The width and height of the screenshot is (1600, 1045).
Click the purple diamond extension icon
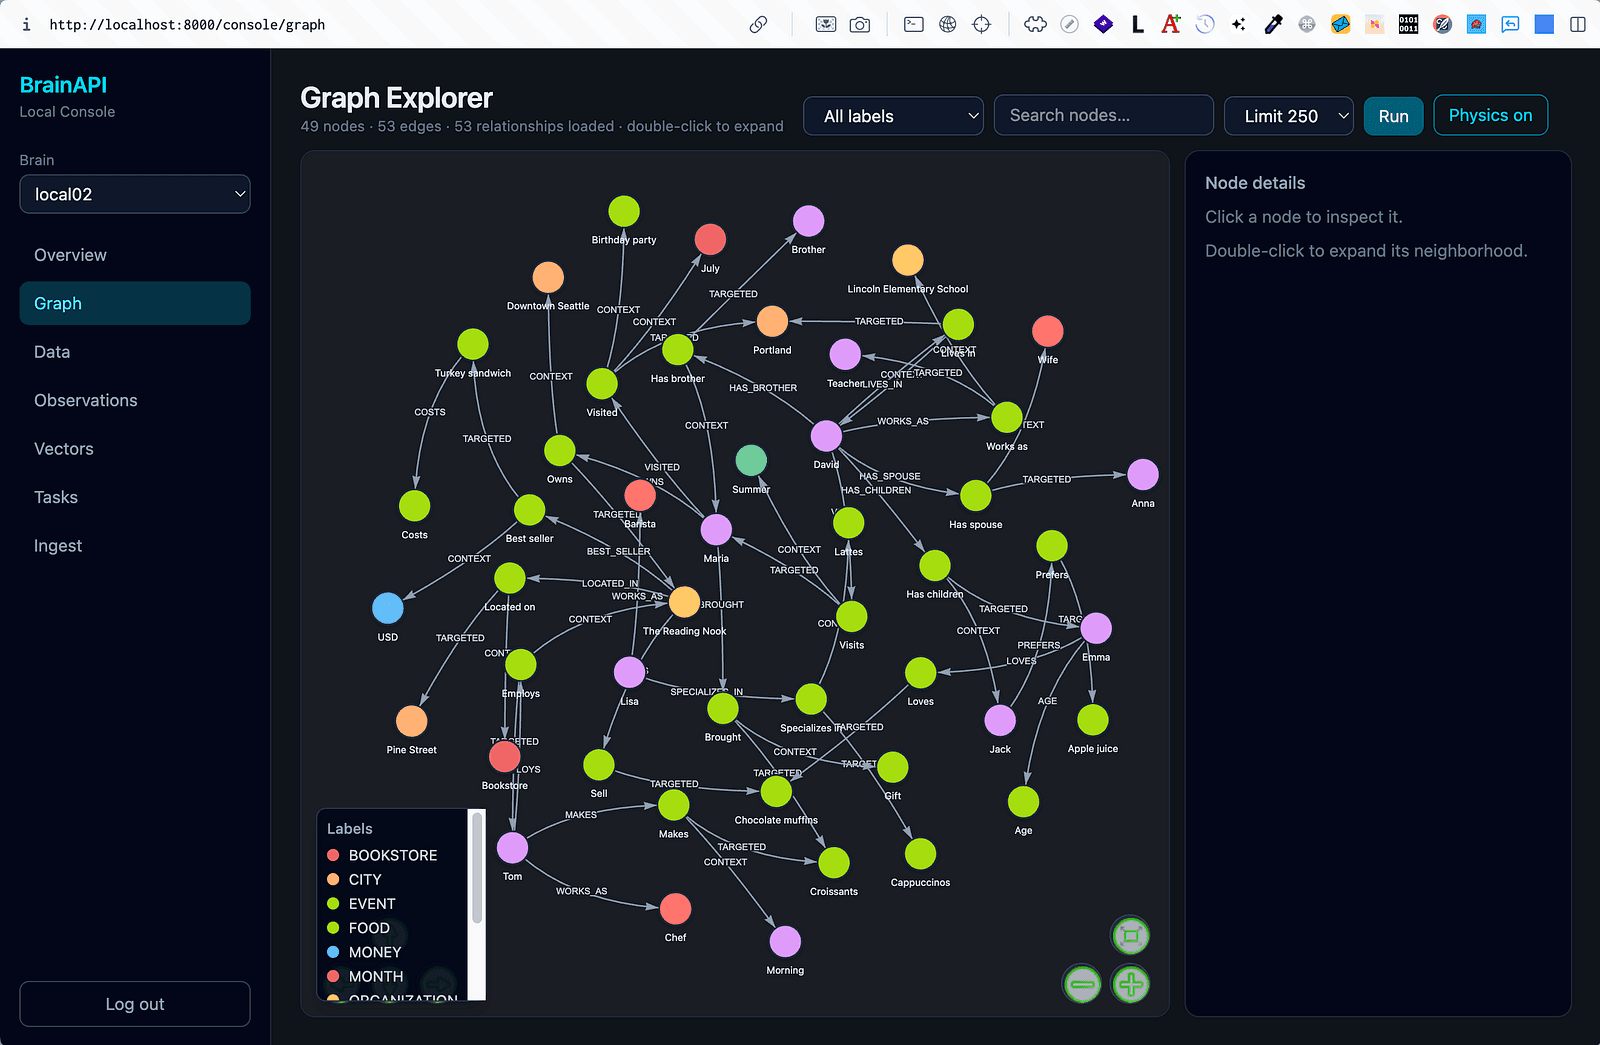[1103, 24]
